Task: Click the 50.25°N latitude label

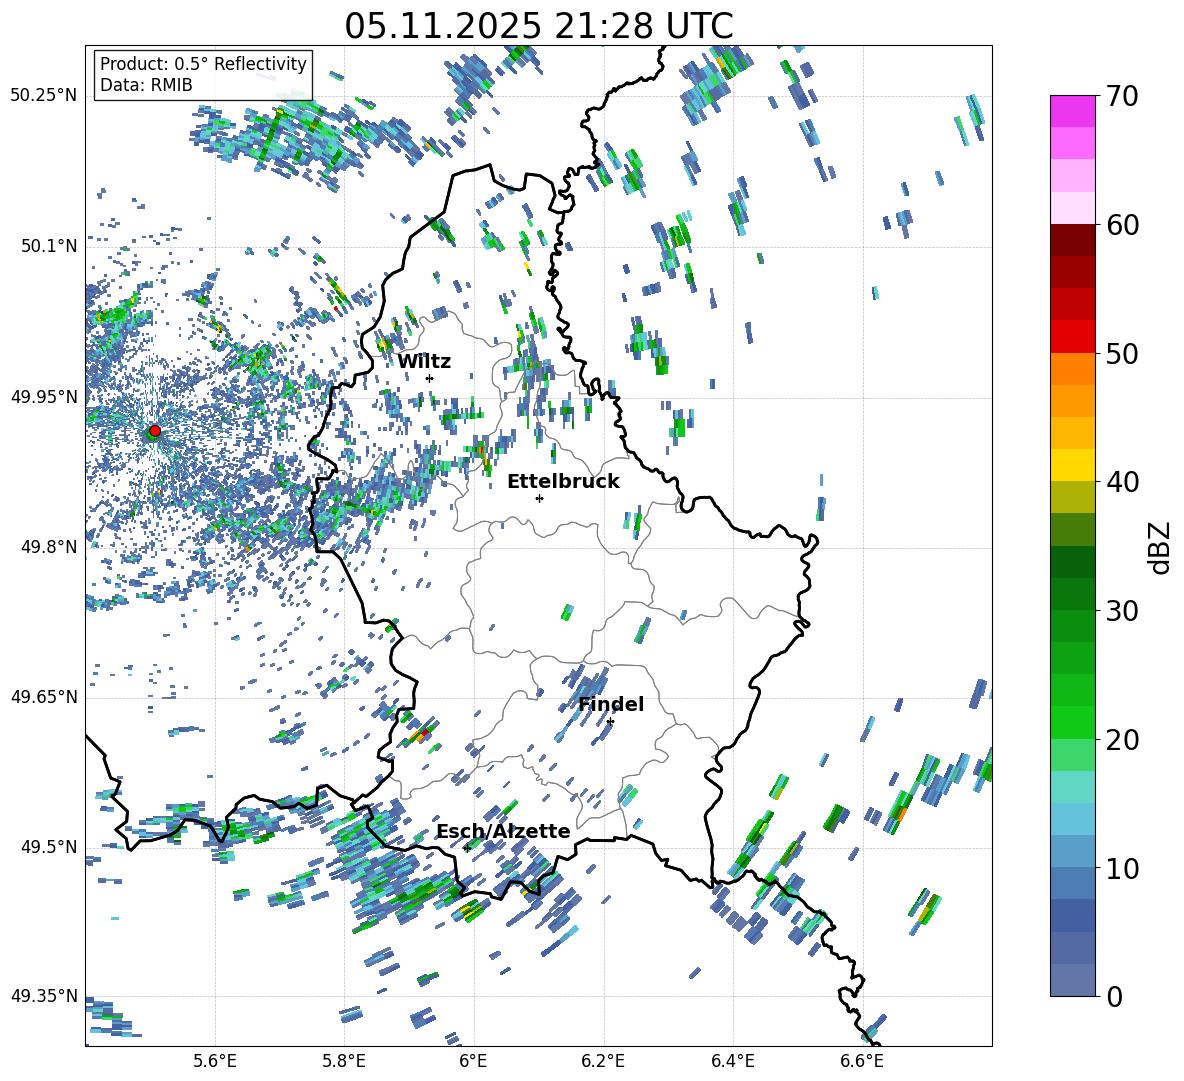Action: tap(44, 96)
